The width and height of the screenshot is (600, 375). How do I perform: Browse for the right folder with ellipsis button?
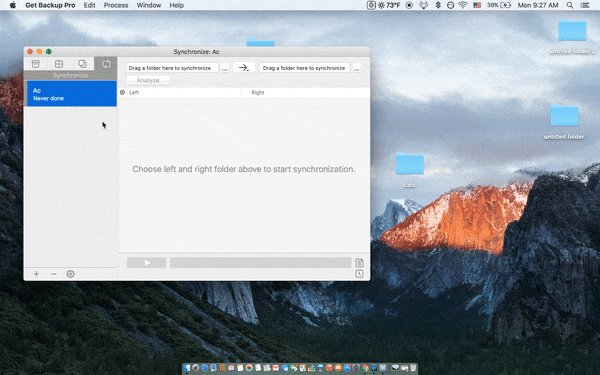[x=356, y=68]
